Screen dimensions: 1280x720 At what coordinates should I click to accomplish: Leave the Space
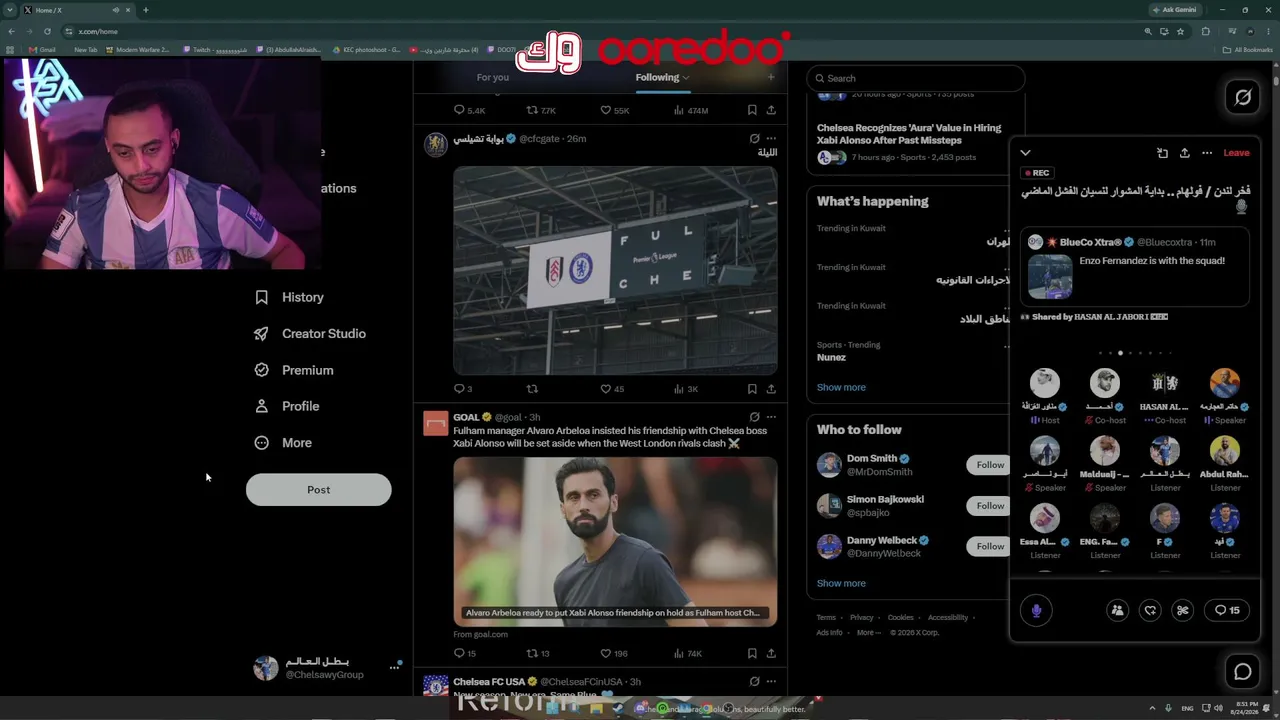tap(1236, 153)
